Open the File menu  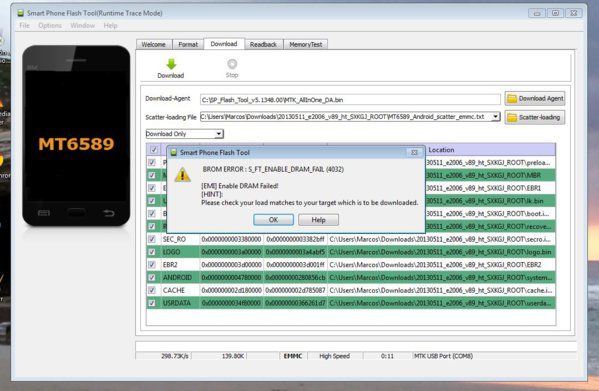pos(24,26)
